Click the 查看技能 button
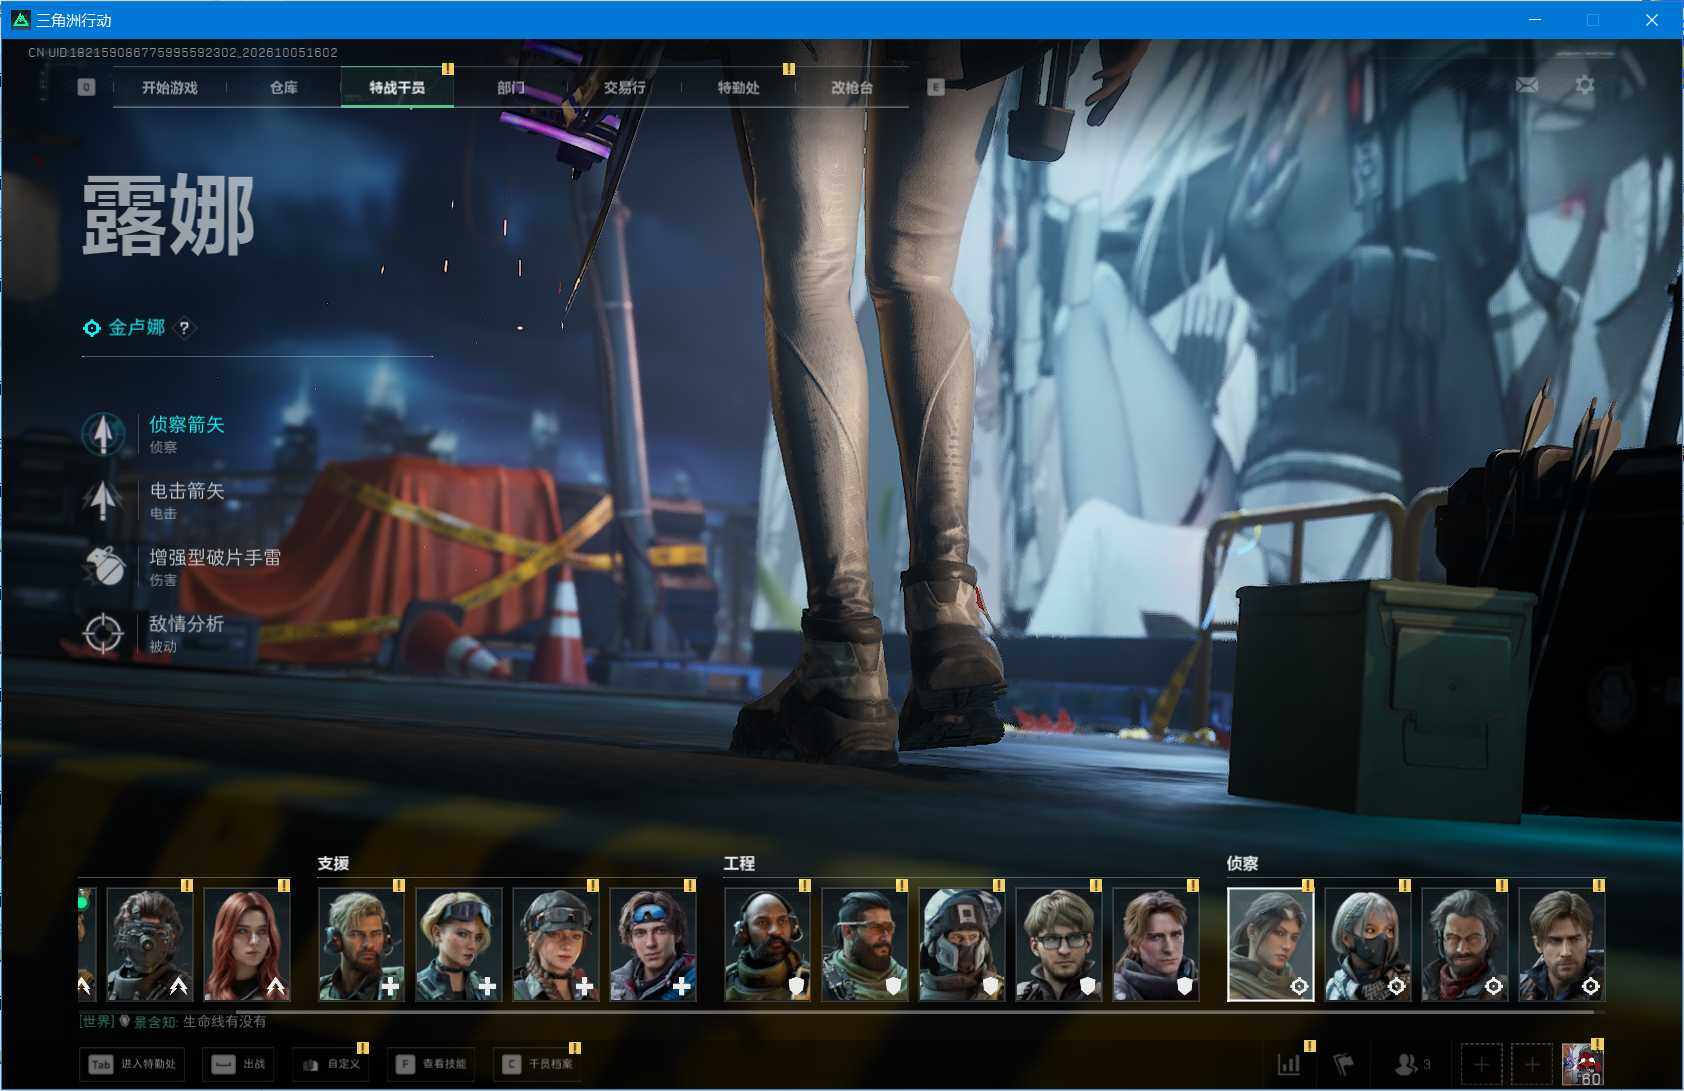 (432, 1064)
